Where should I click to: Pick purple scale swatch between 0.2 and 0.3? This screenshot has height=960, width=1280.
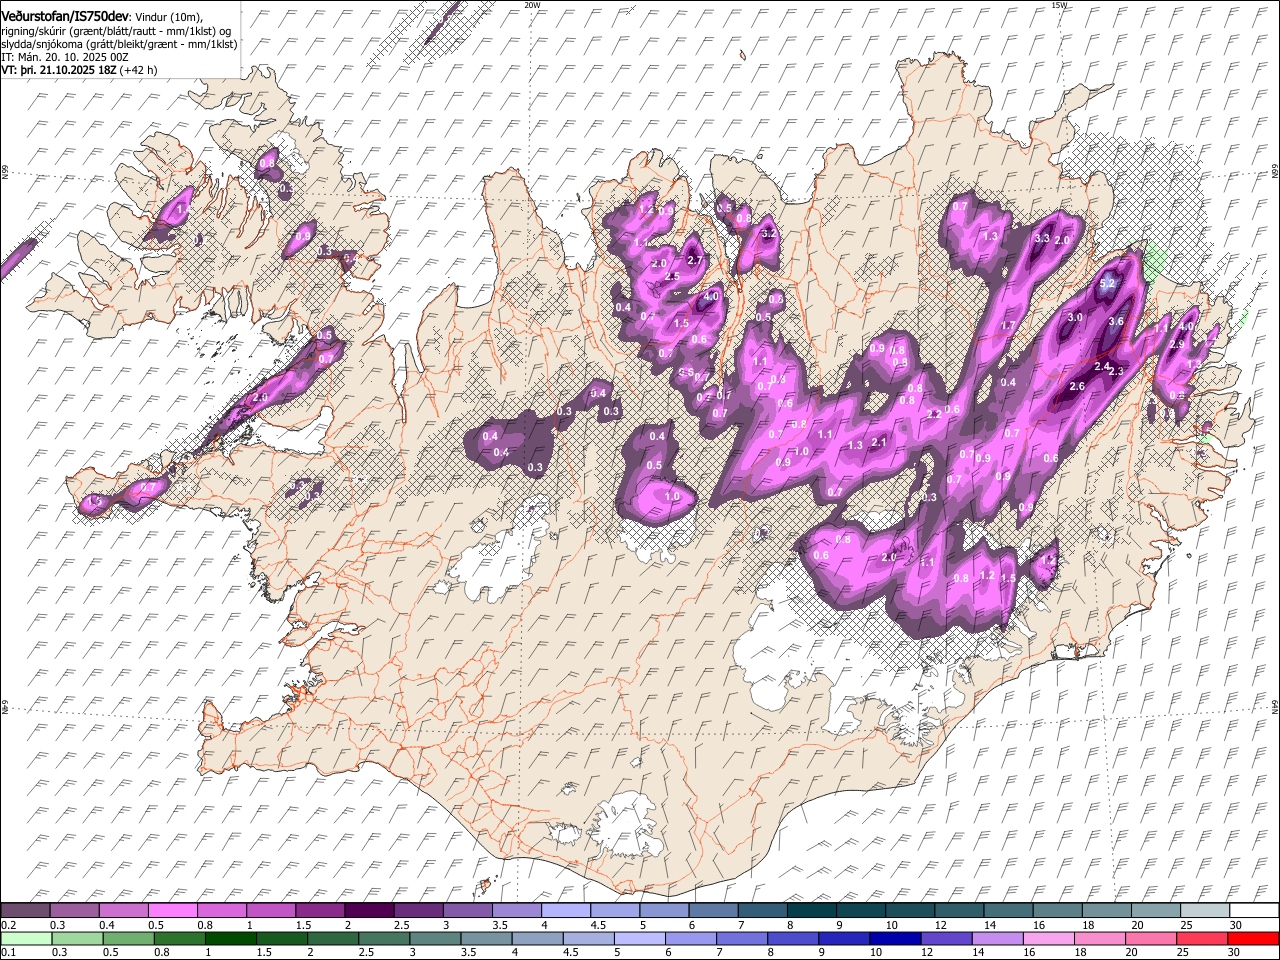(x=25, y=911)
